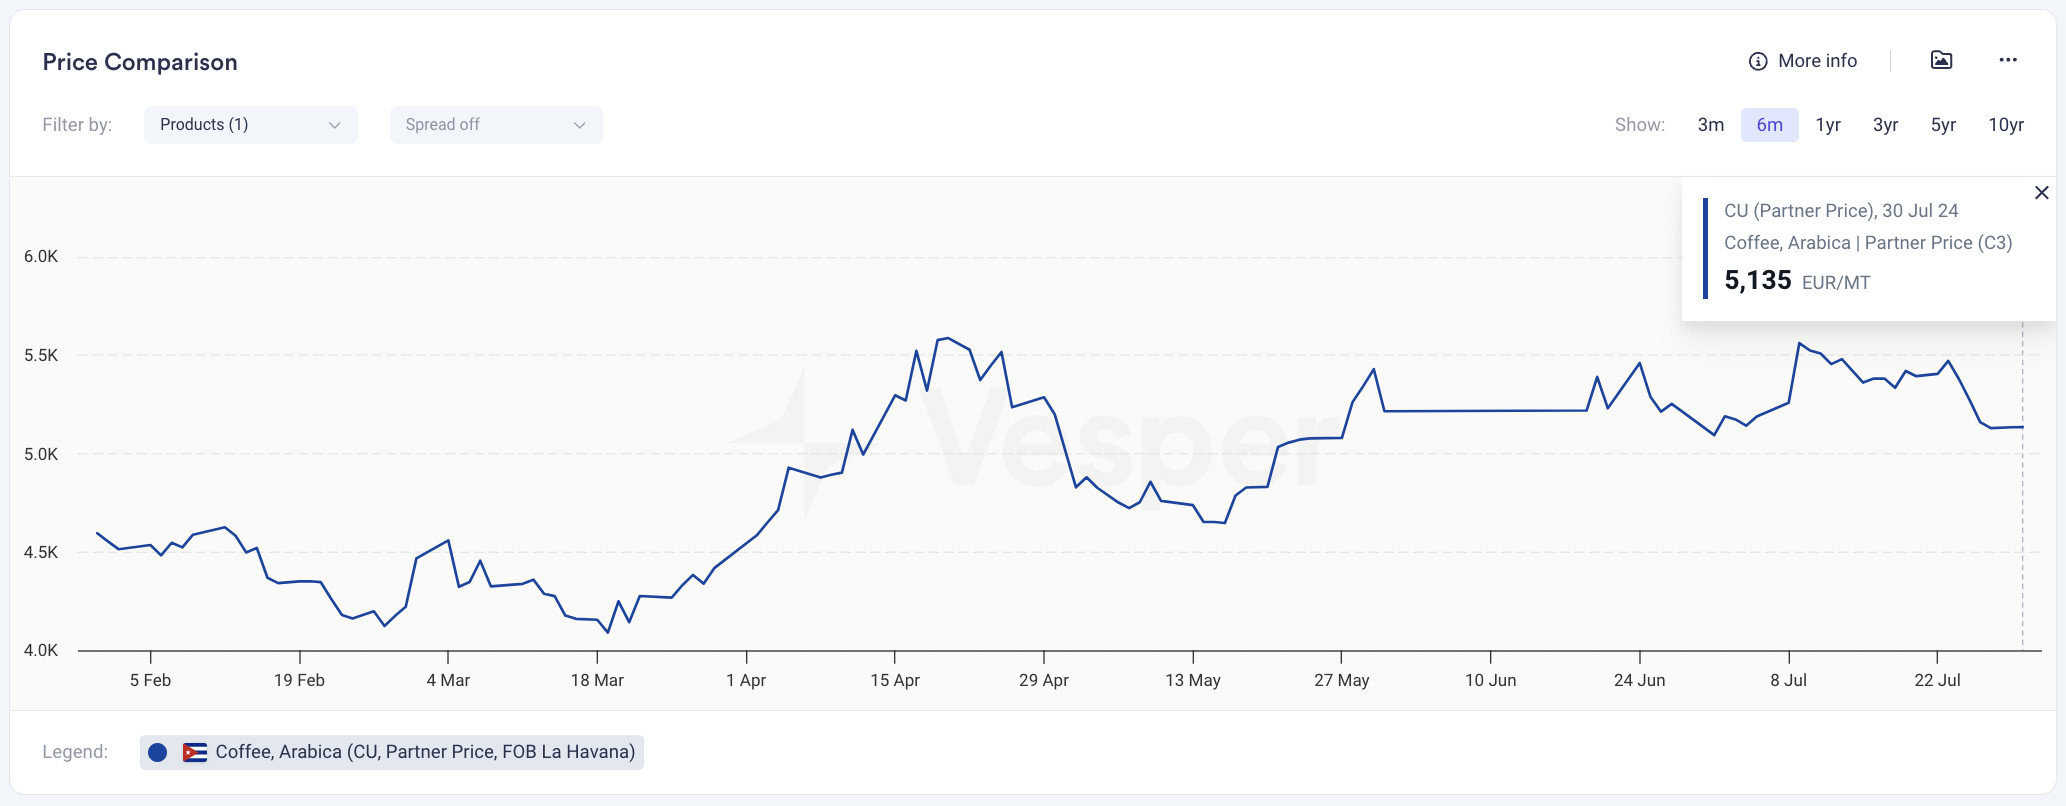This screenshot has height=806, width=2066.
Task: Expand the Products (1) filter dropdown
Action: coord(251,125)
